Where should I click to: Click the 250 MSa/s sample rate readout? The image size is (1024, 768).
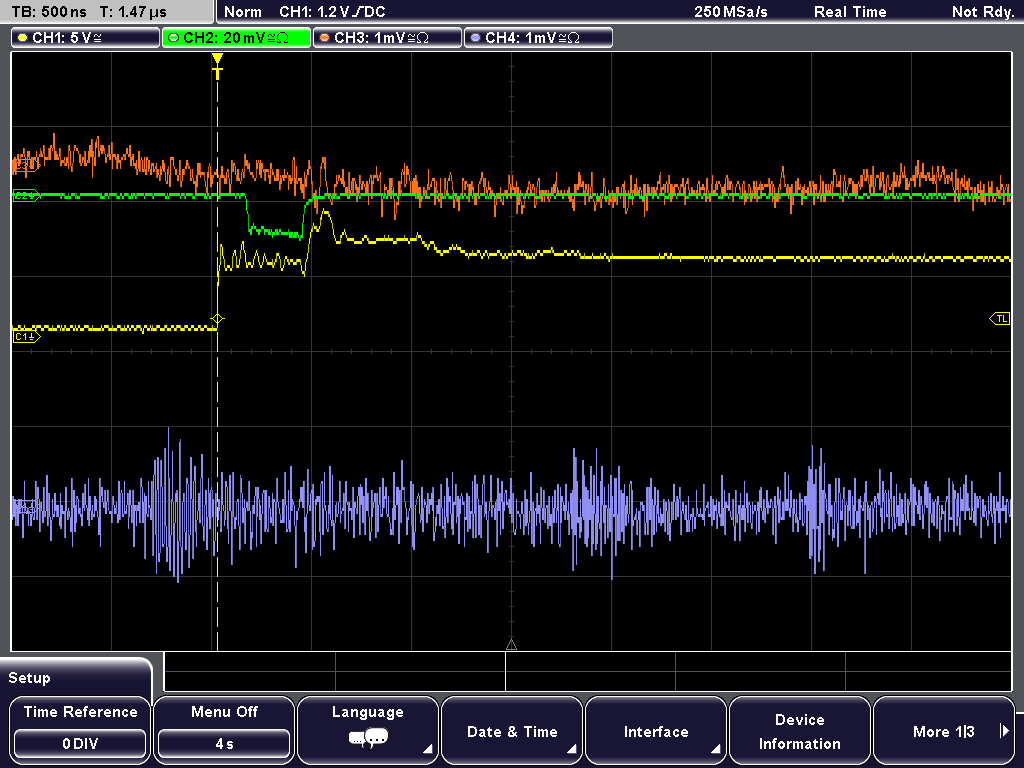pyautogui.click(x=731, y=12)
